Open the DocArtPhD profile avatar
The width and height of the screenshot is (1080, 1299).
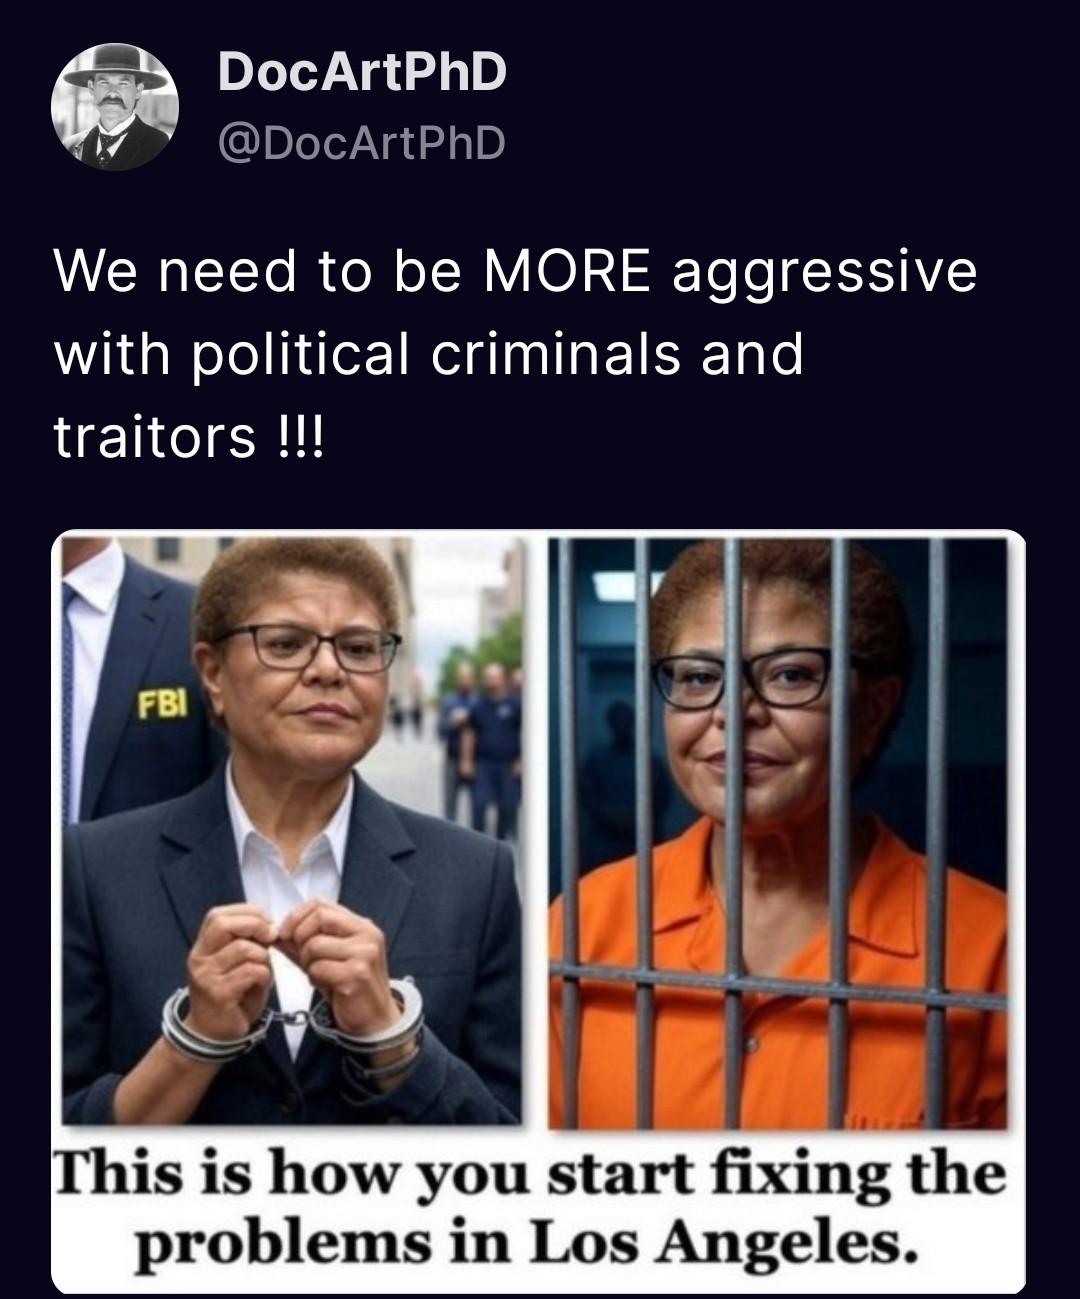[x=114, y=107]
